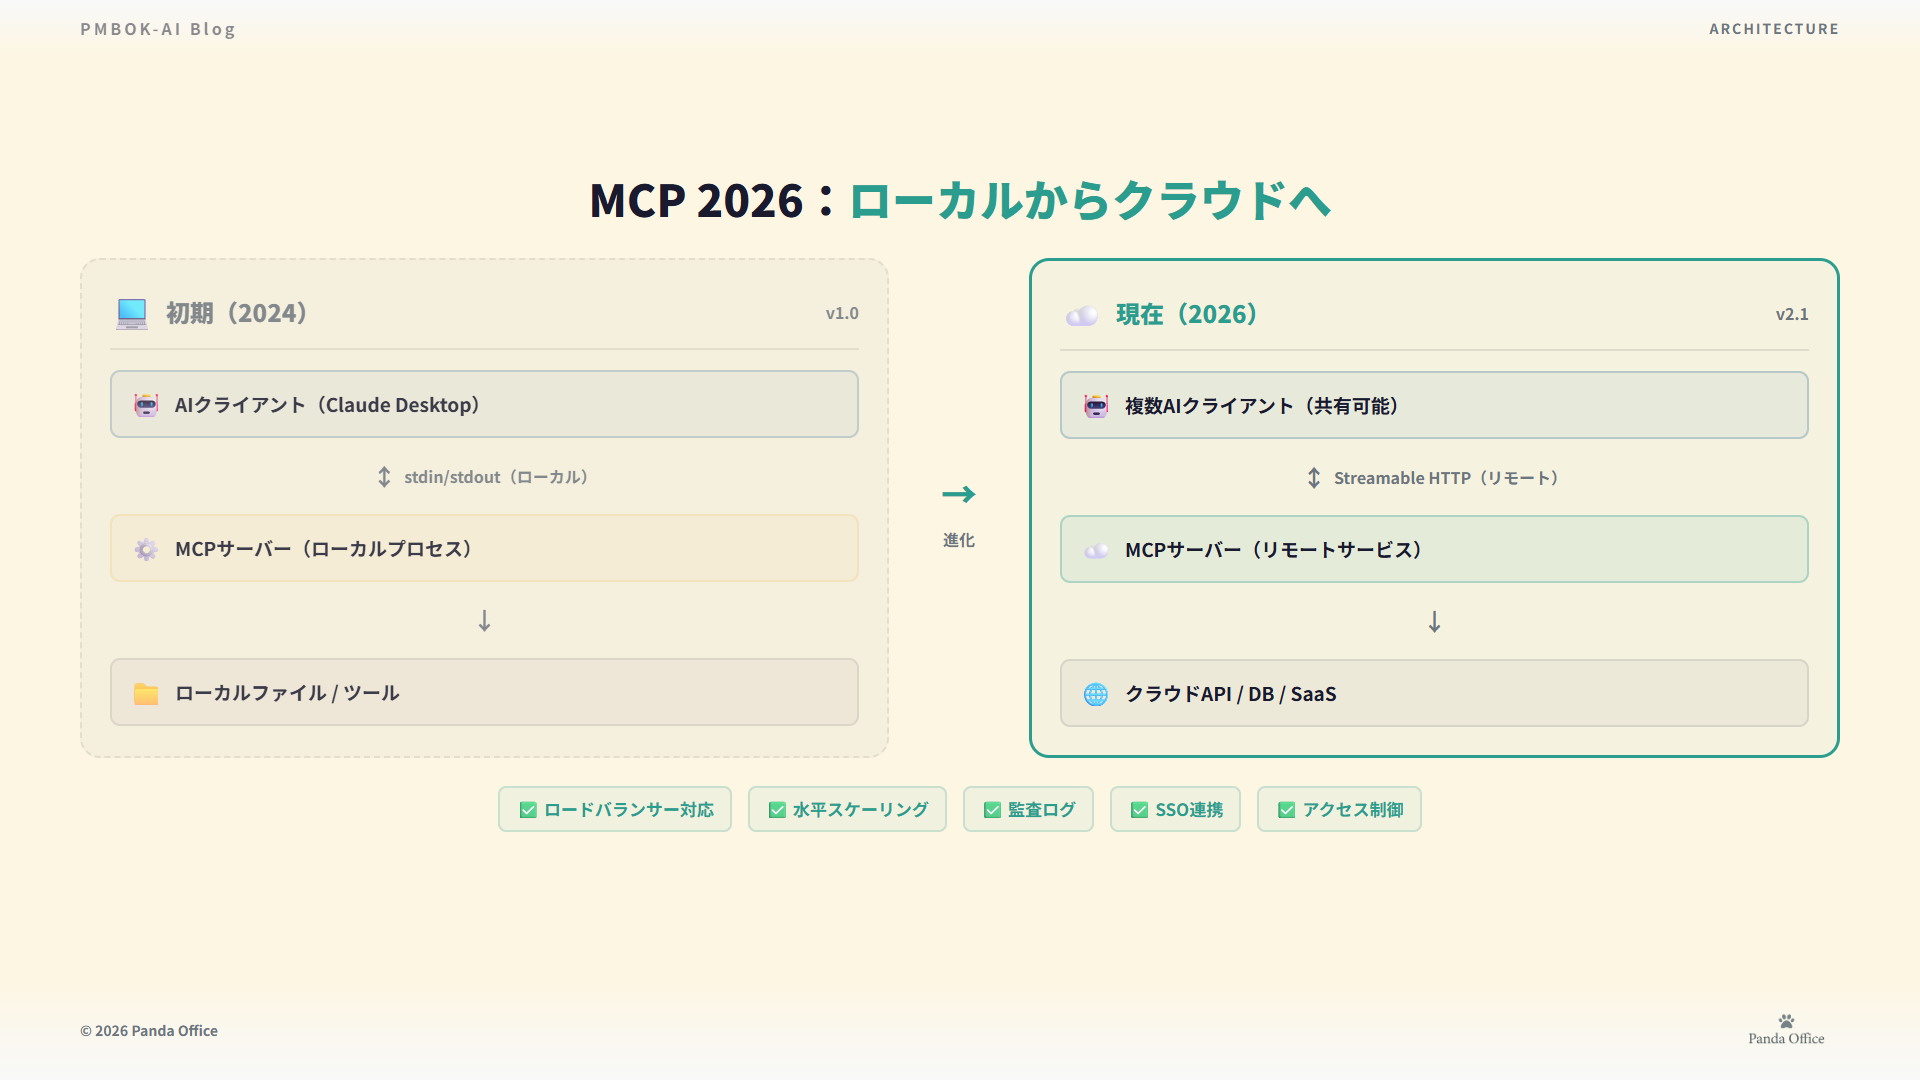The width and height of the screenshot is (1920, 1080).
Task: Click the SSO連携 badge
Action: click(1175, 809)
